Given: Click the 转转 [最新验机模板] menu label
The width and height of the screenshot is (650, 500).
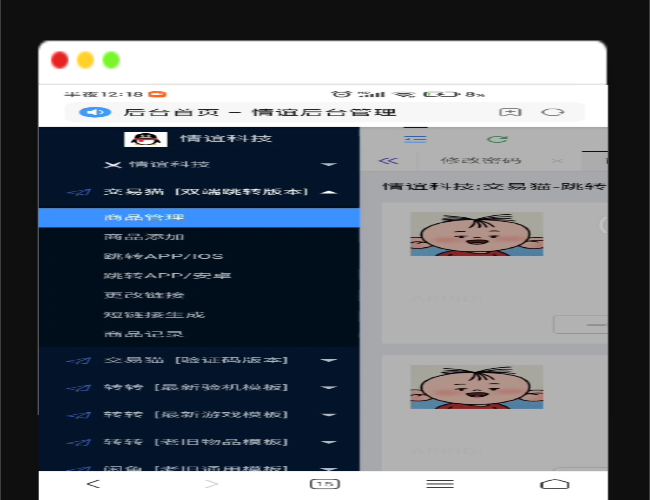Looking at the screenshot, I should pyautogui.click(x=196, y=387).
